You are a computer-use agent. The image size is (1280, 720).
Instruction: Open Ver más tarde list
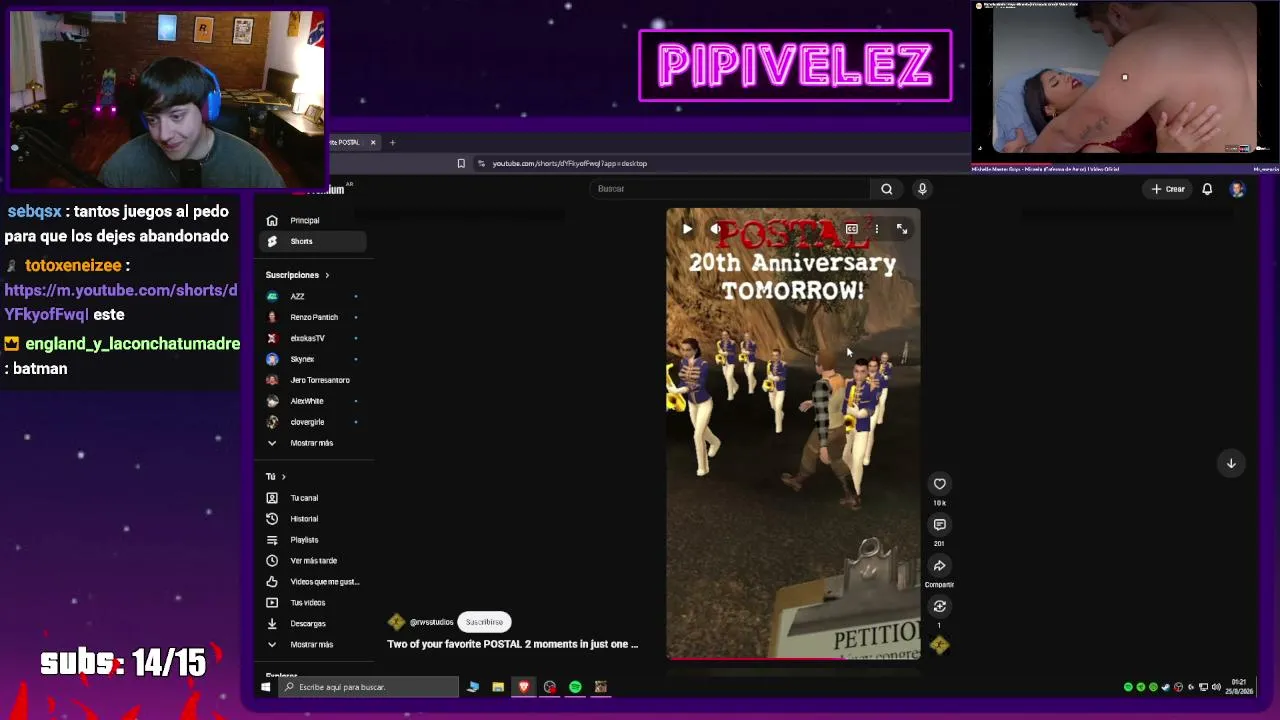click(x=315, y=561)
